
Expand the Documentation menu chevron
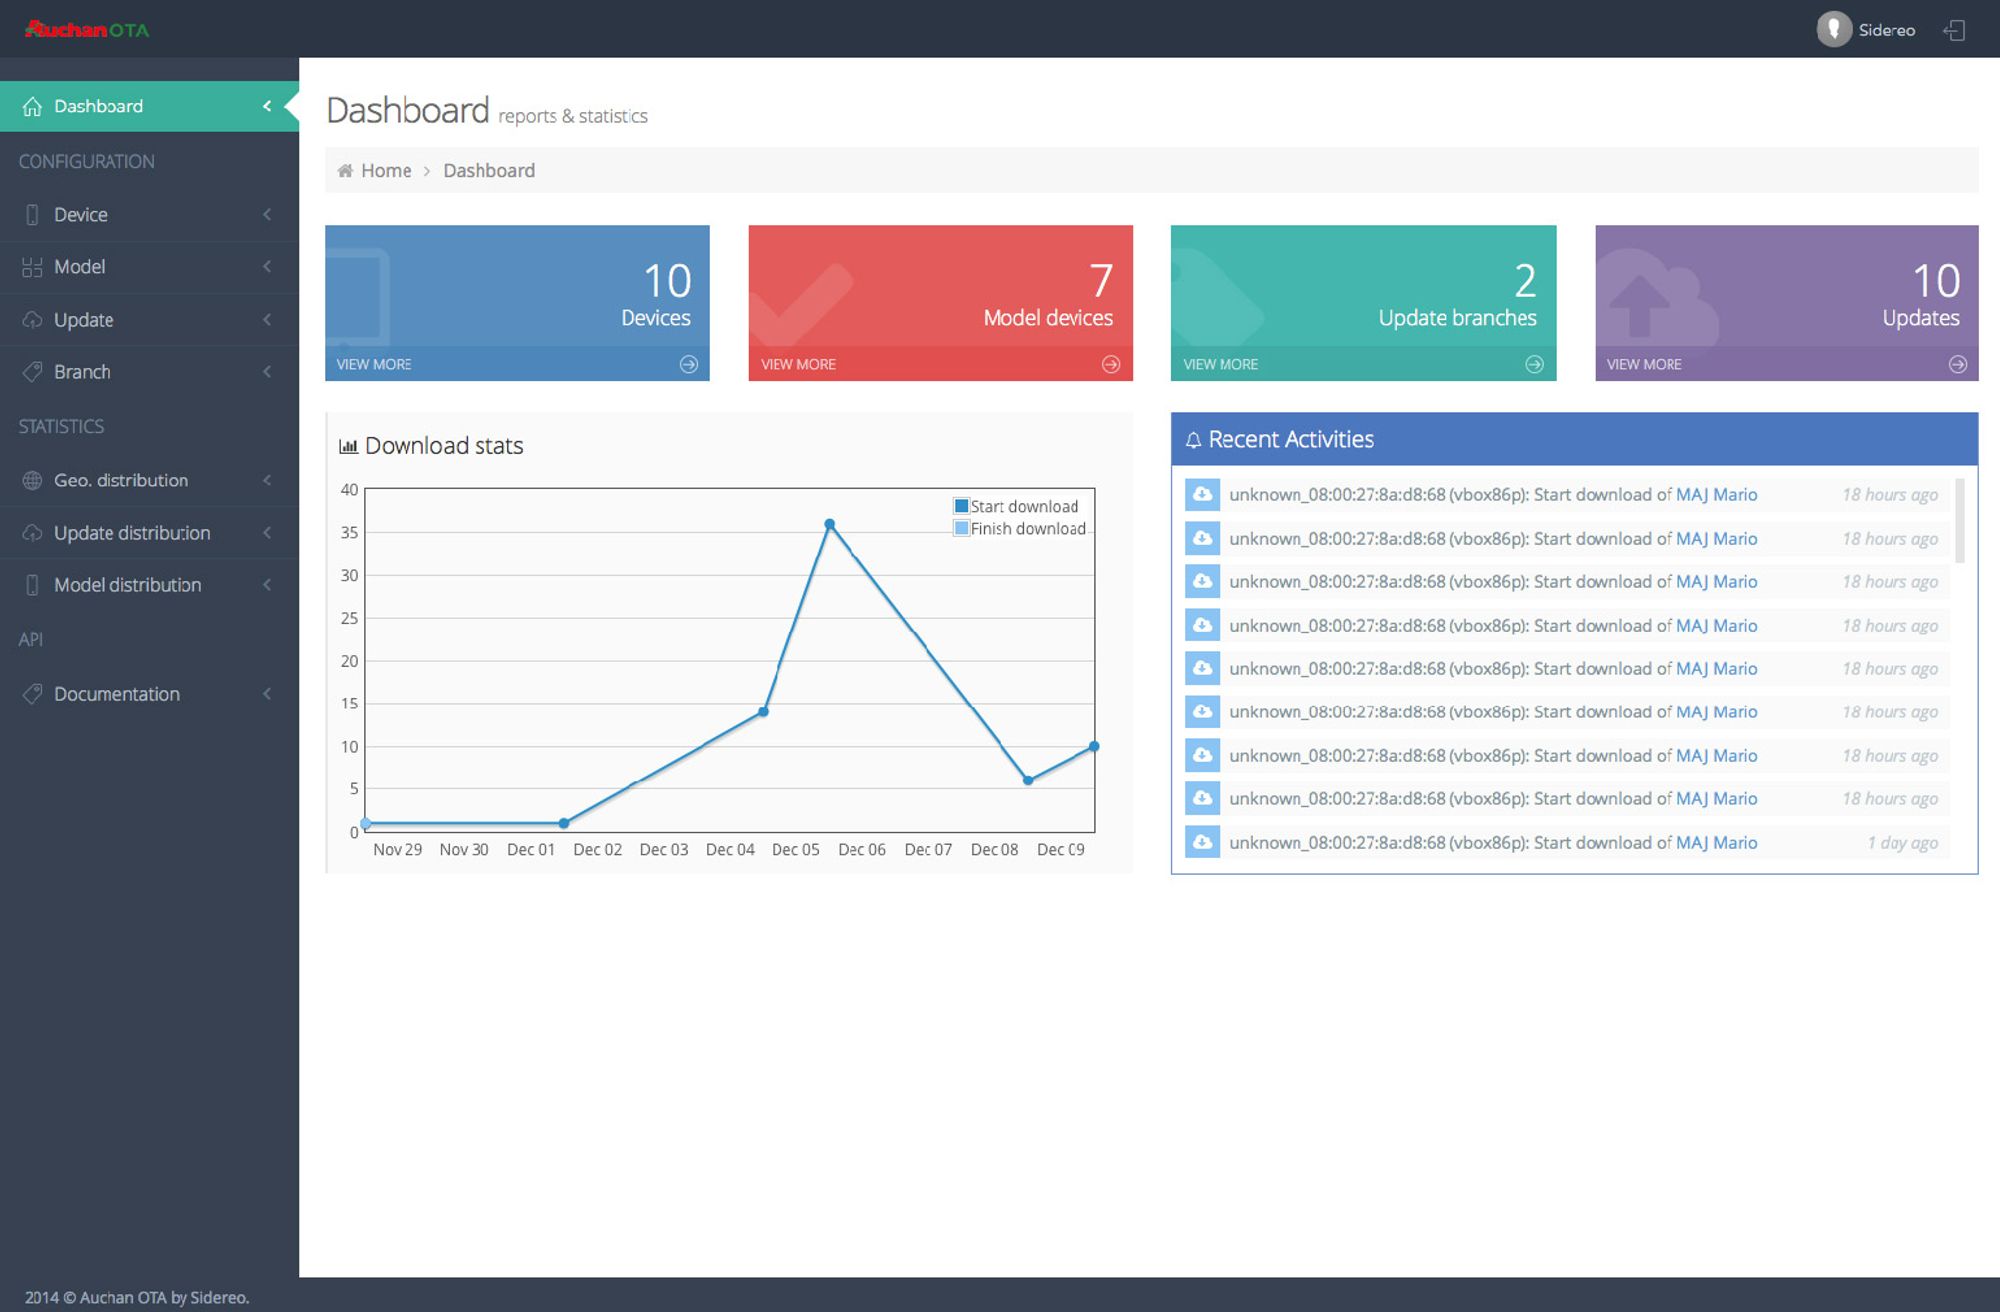coord(267,694)
